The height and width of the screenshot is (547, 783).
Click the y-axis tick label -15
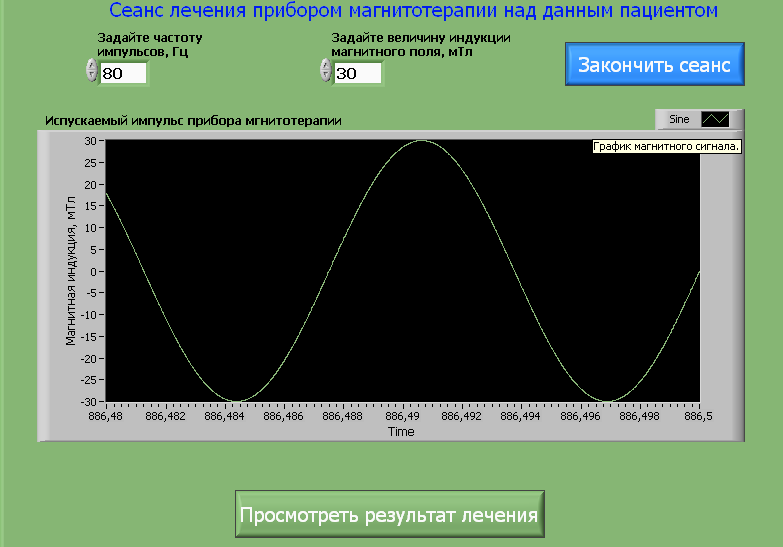88,337
